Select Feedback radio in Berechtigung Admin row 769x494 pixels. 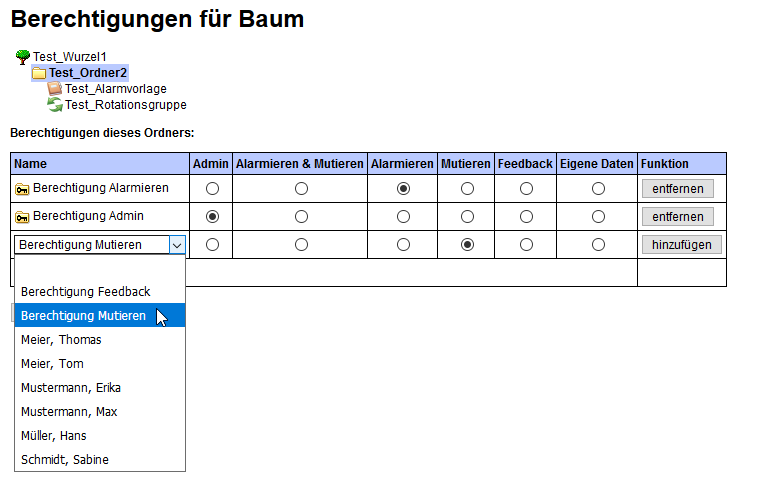coord(526,216)
